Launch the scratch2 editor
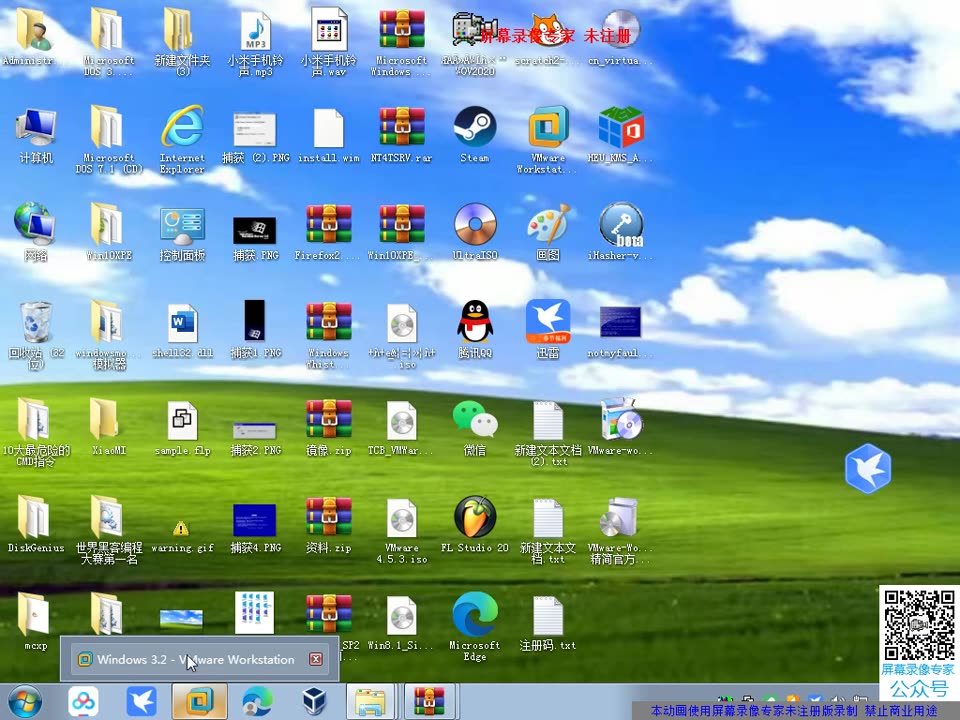 [546, 30]
